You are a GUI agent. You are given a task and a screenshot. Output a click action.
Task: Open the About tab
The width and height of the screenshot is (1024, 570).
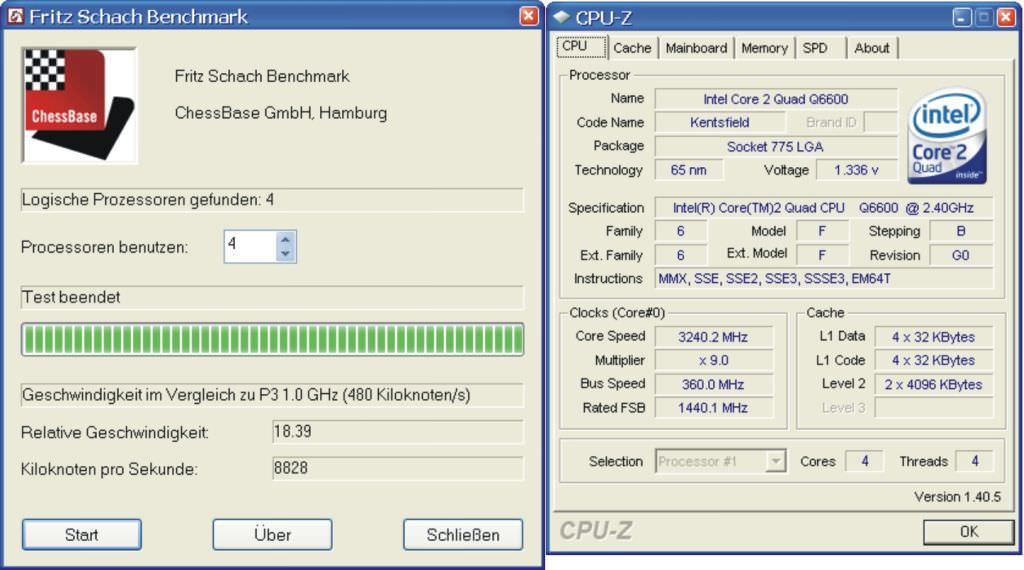click(x=872, y=48)
